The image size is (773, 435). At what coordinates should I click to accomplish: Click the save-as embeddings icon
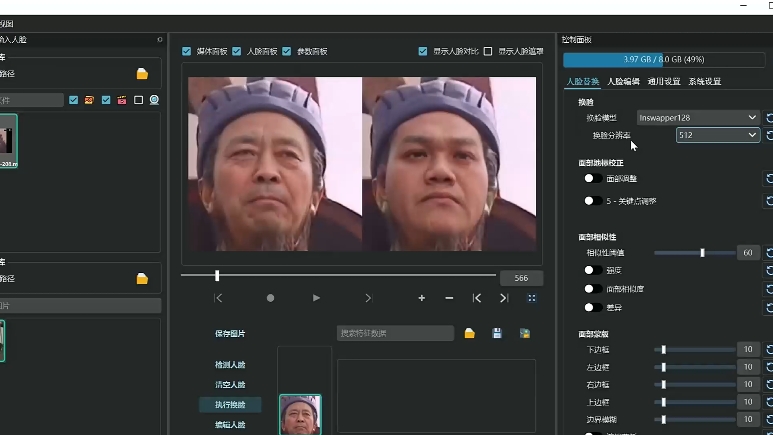tap(525, 333)
